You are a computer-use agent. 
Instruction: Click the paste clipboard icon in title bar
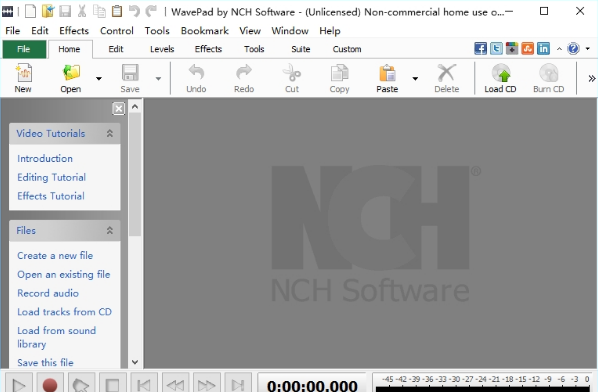pos(117,11)
